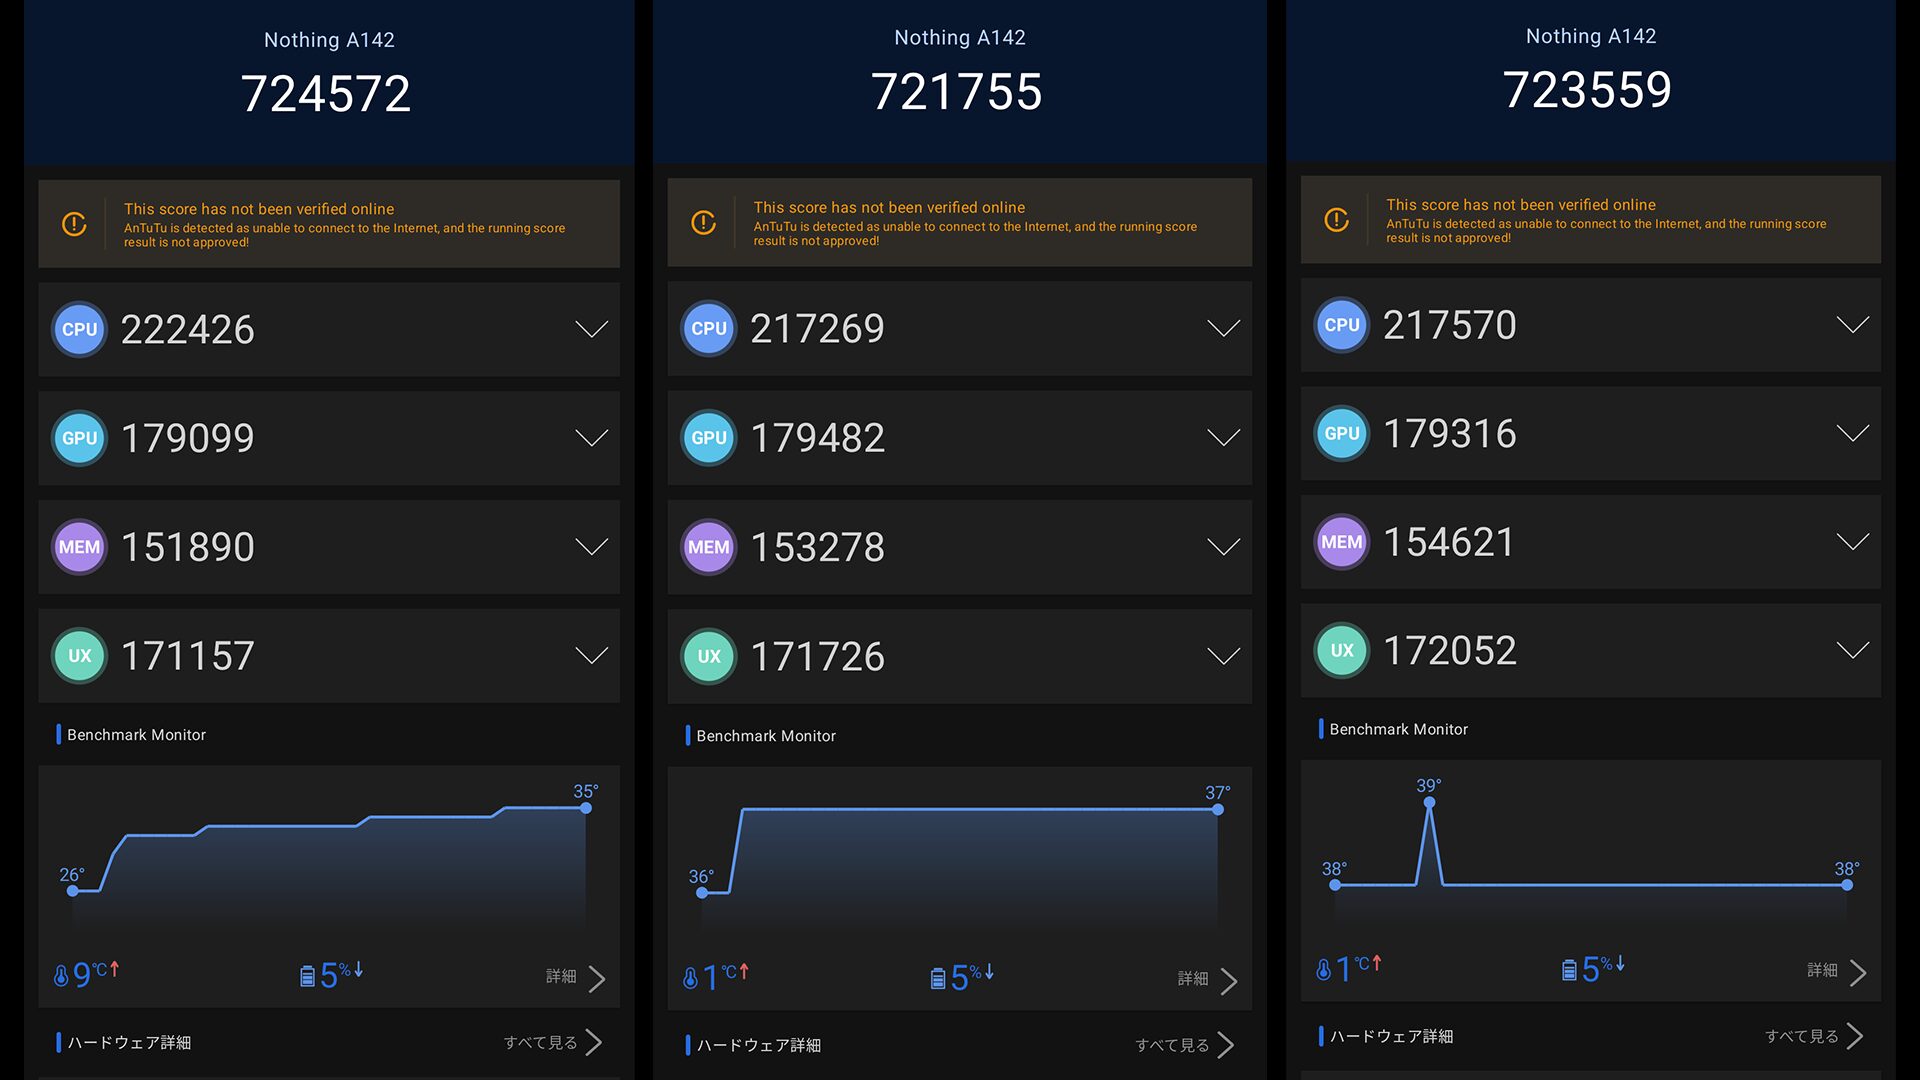Click the MEM icon beside 154621

coord(1341,542)
